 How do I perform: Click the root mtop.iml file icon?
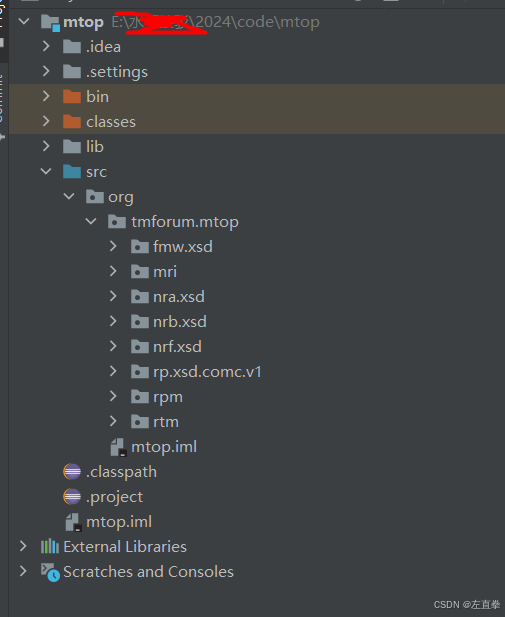tap(73, 522)
